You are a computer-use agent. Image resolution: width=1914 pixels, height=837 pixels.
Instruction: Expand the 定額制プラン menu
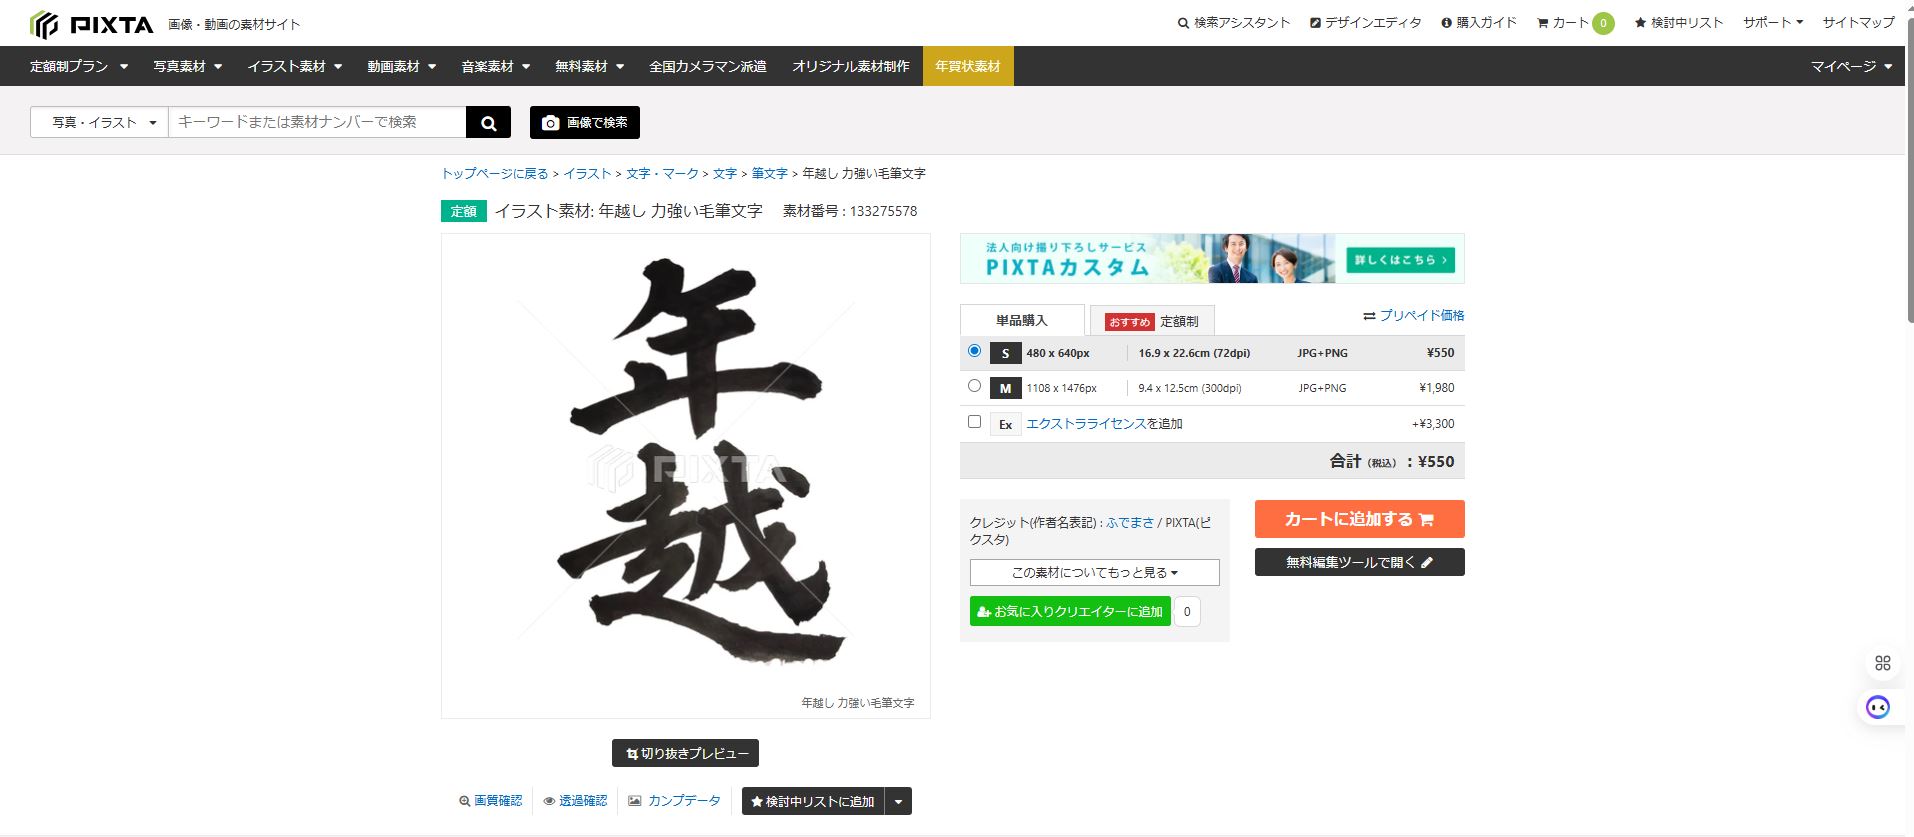pyautogui.click(x=79, y=66)
